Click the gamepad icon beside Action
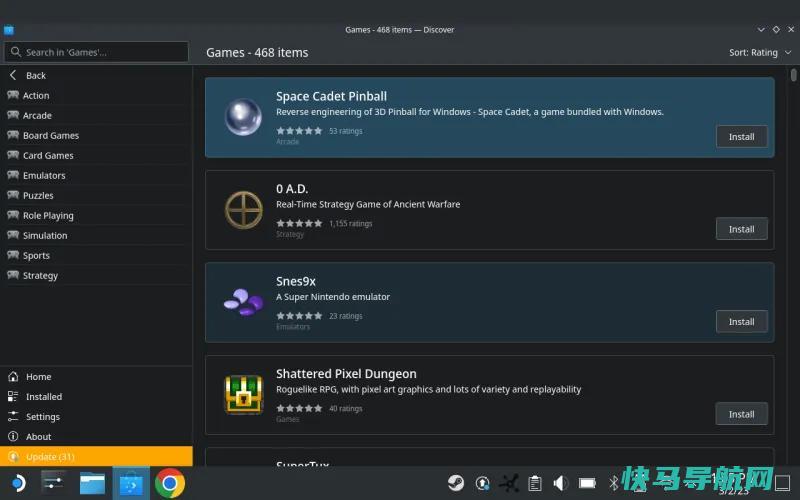The height and width of the screenshot is (500, 800). tap(13, 95)
